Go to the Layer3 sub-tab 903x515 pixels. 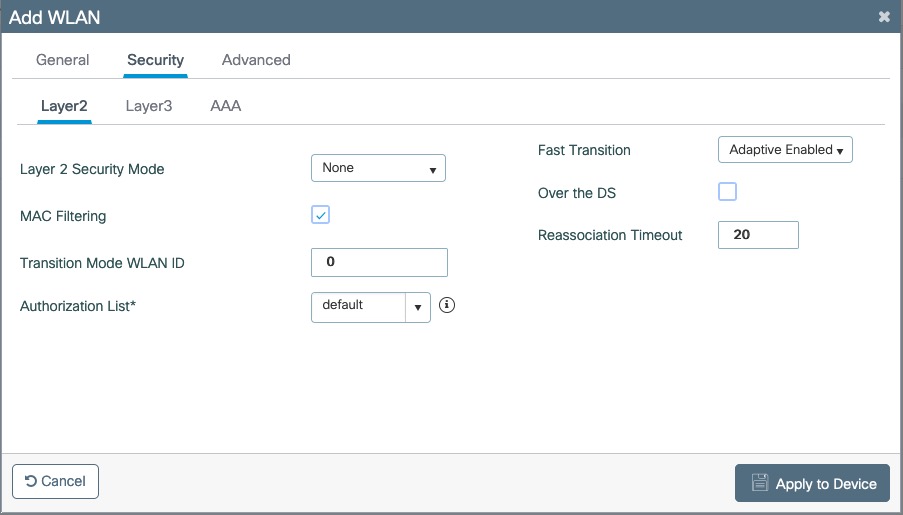click(x=149, y=105)
